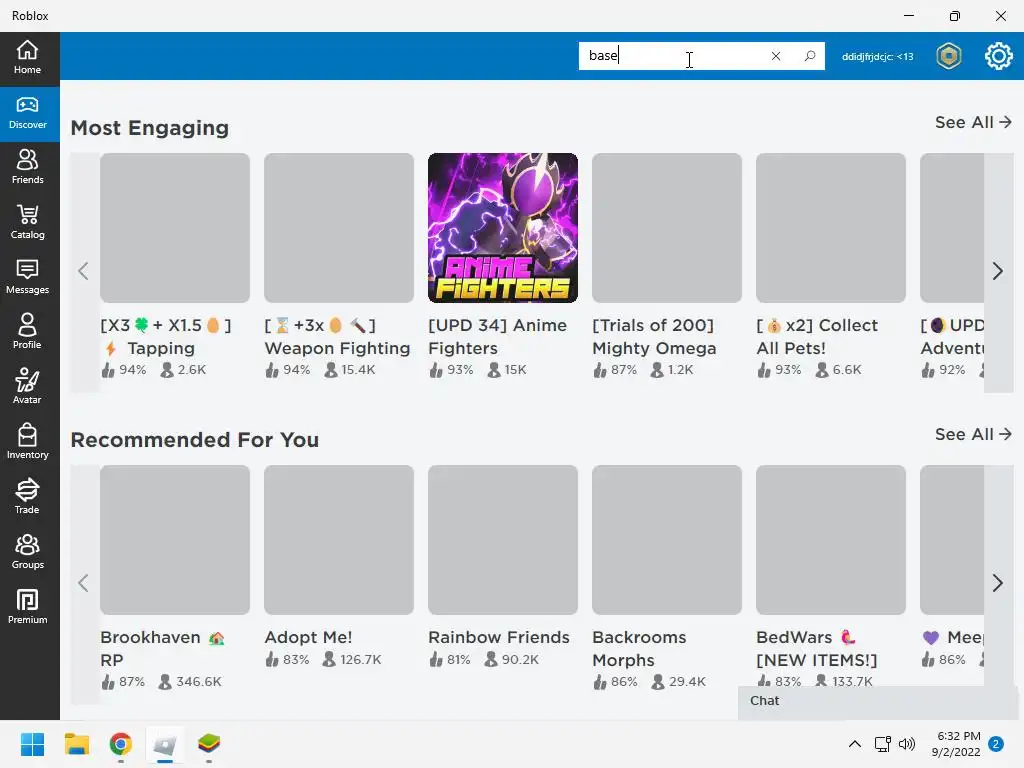Click the 'Backrooms Morphs' title text

[x=639, y=648]
